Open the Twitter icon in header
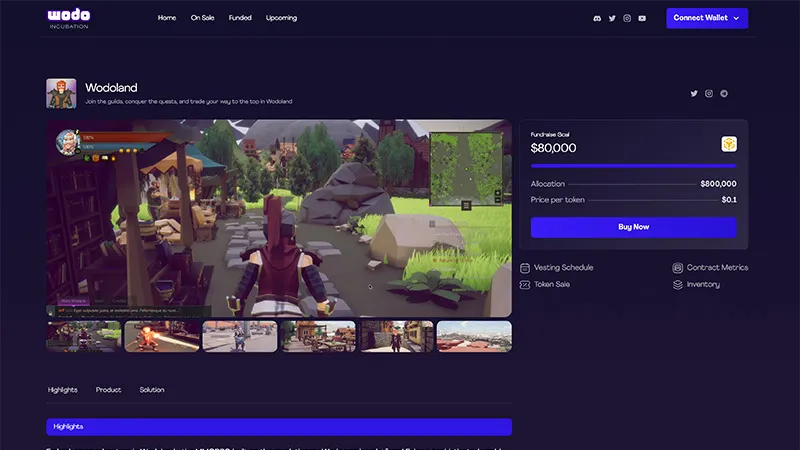This screenshot has width=800, height=450. point(612,18)
